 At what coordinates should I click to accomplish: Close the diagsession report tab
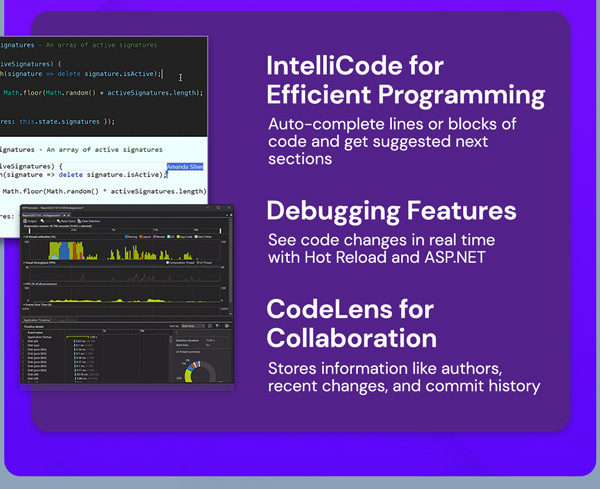(x=69, y=215)
